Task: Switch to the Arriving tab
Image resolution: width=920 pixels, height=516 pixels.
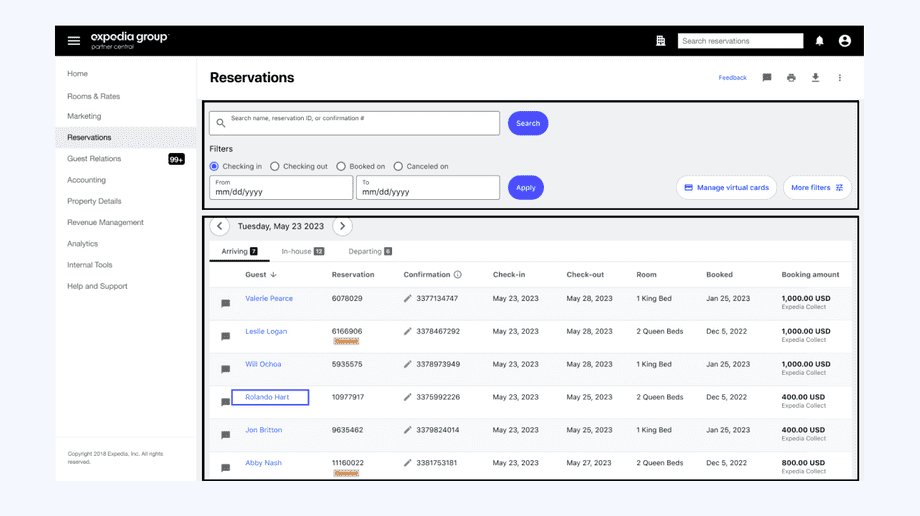Action: 239,251
